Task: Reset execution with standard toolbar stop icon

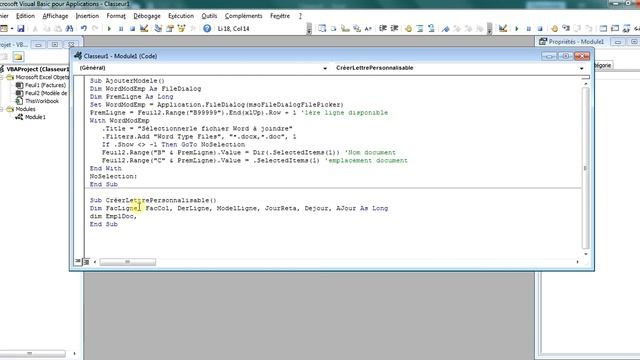Action: tap(132, 29)
